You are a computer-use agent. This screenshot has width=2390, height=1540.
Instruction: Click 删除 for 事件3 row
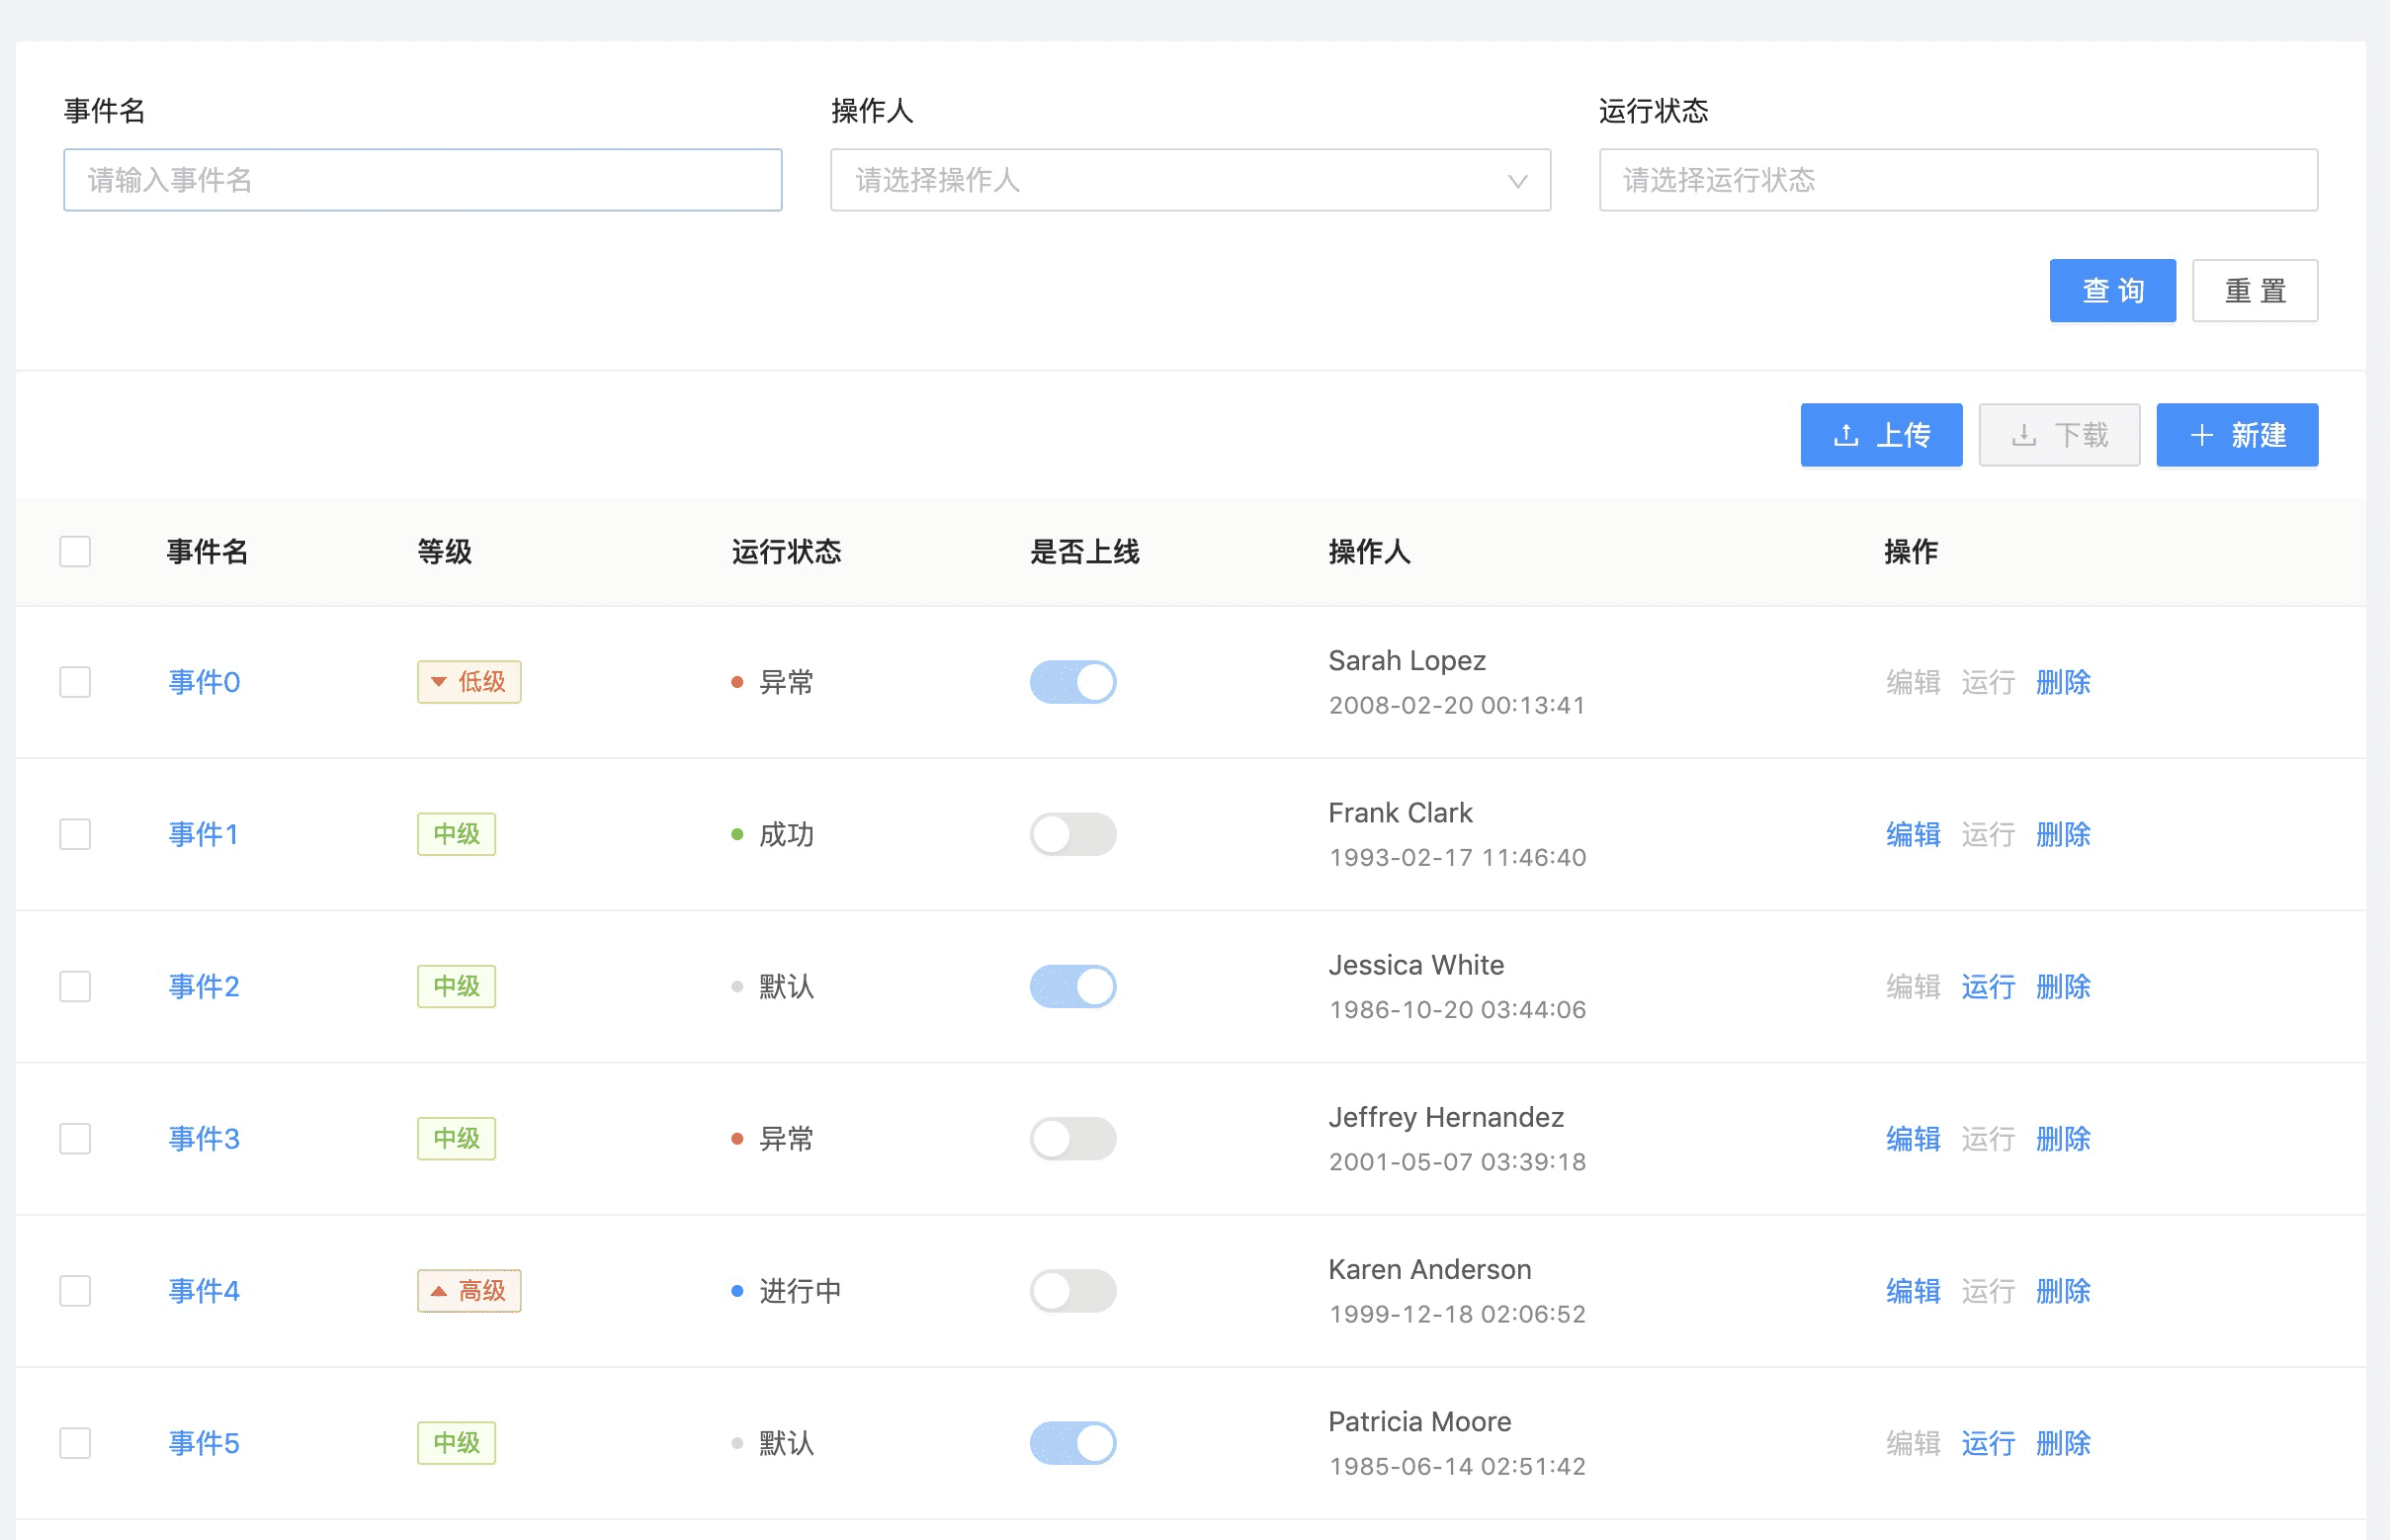pyautogui.click(x=2063, y=1139)
